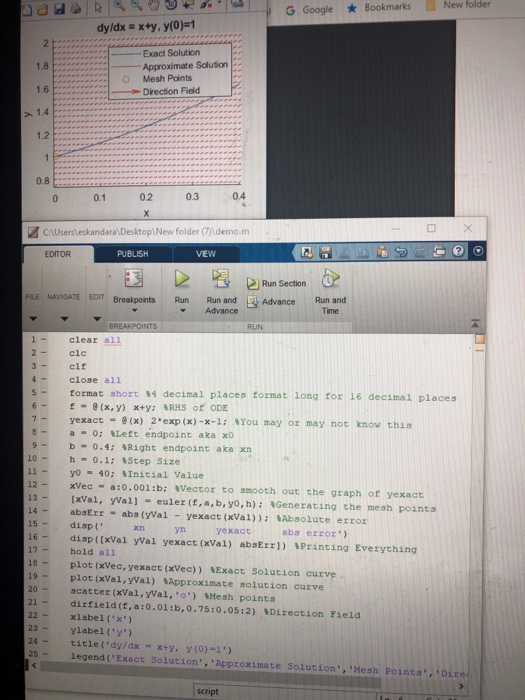Click the Switch Windows icon in quick access bar
The height and width of the screenshot is (700, 525).
tap(439, 252)
